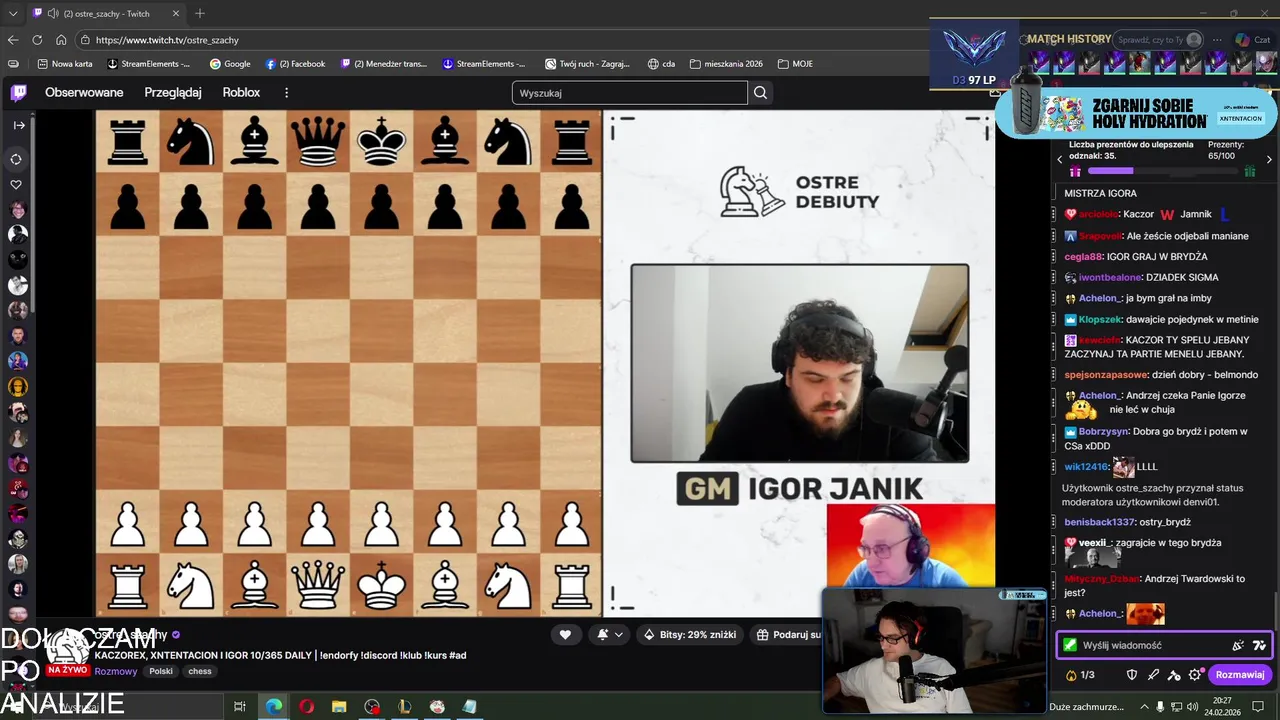Click black queen on d8
Image resolution: width=1280 pixels, height=720 pixels.
(x=317, y=142)
